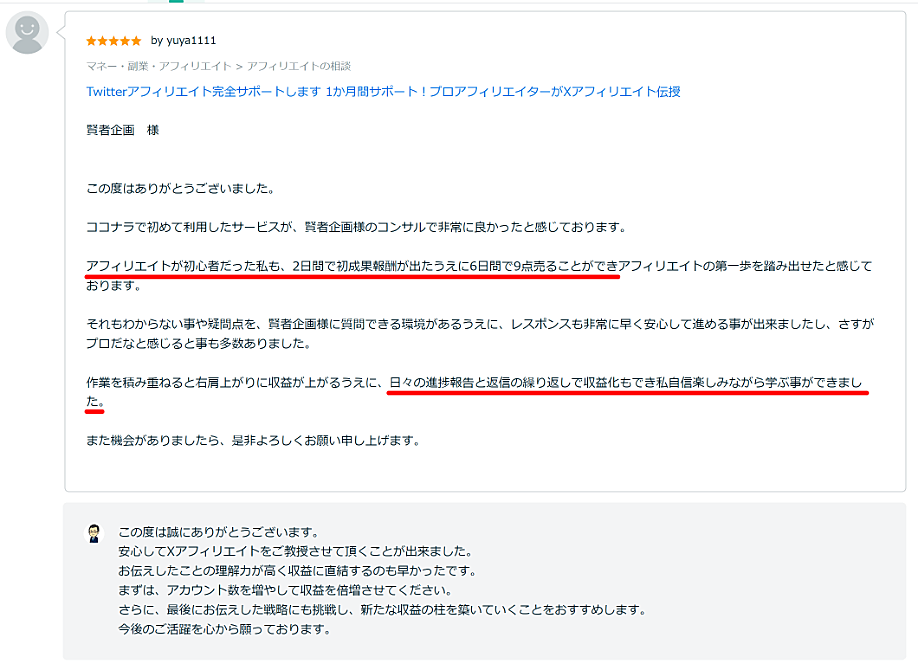Image resolution: width=918 pixels, height=670 pixels.
Task: Click the line また機会がありましたら
Action: pos(254,440)
